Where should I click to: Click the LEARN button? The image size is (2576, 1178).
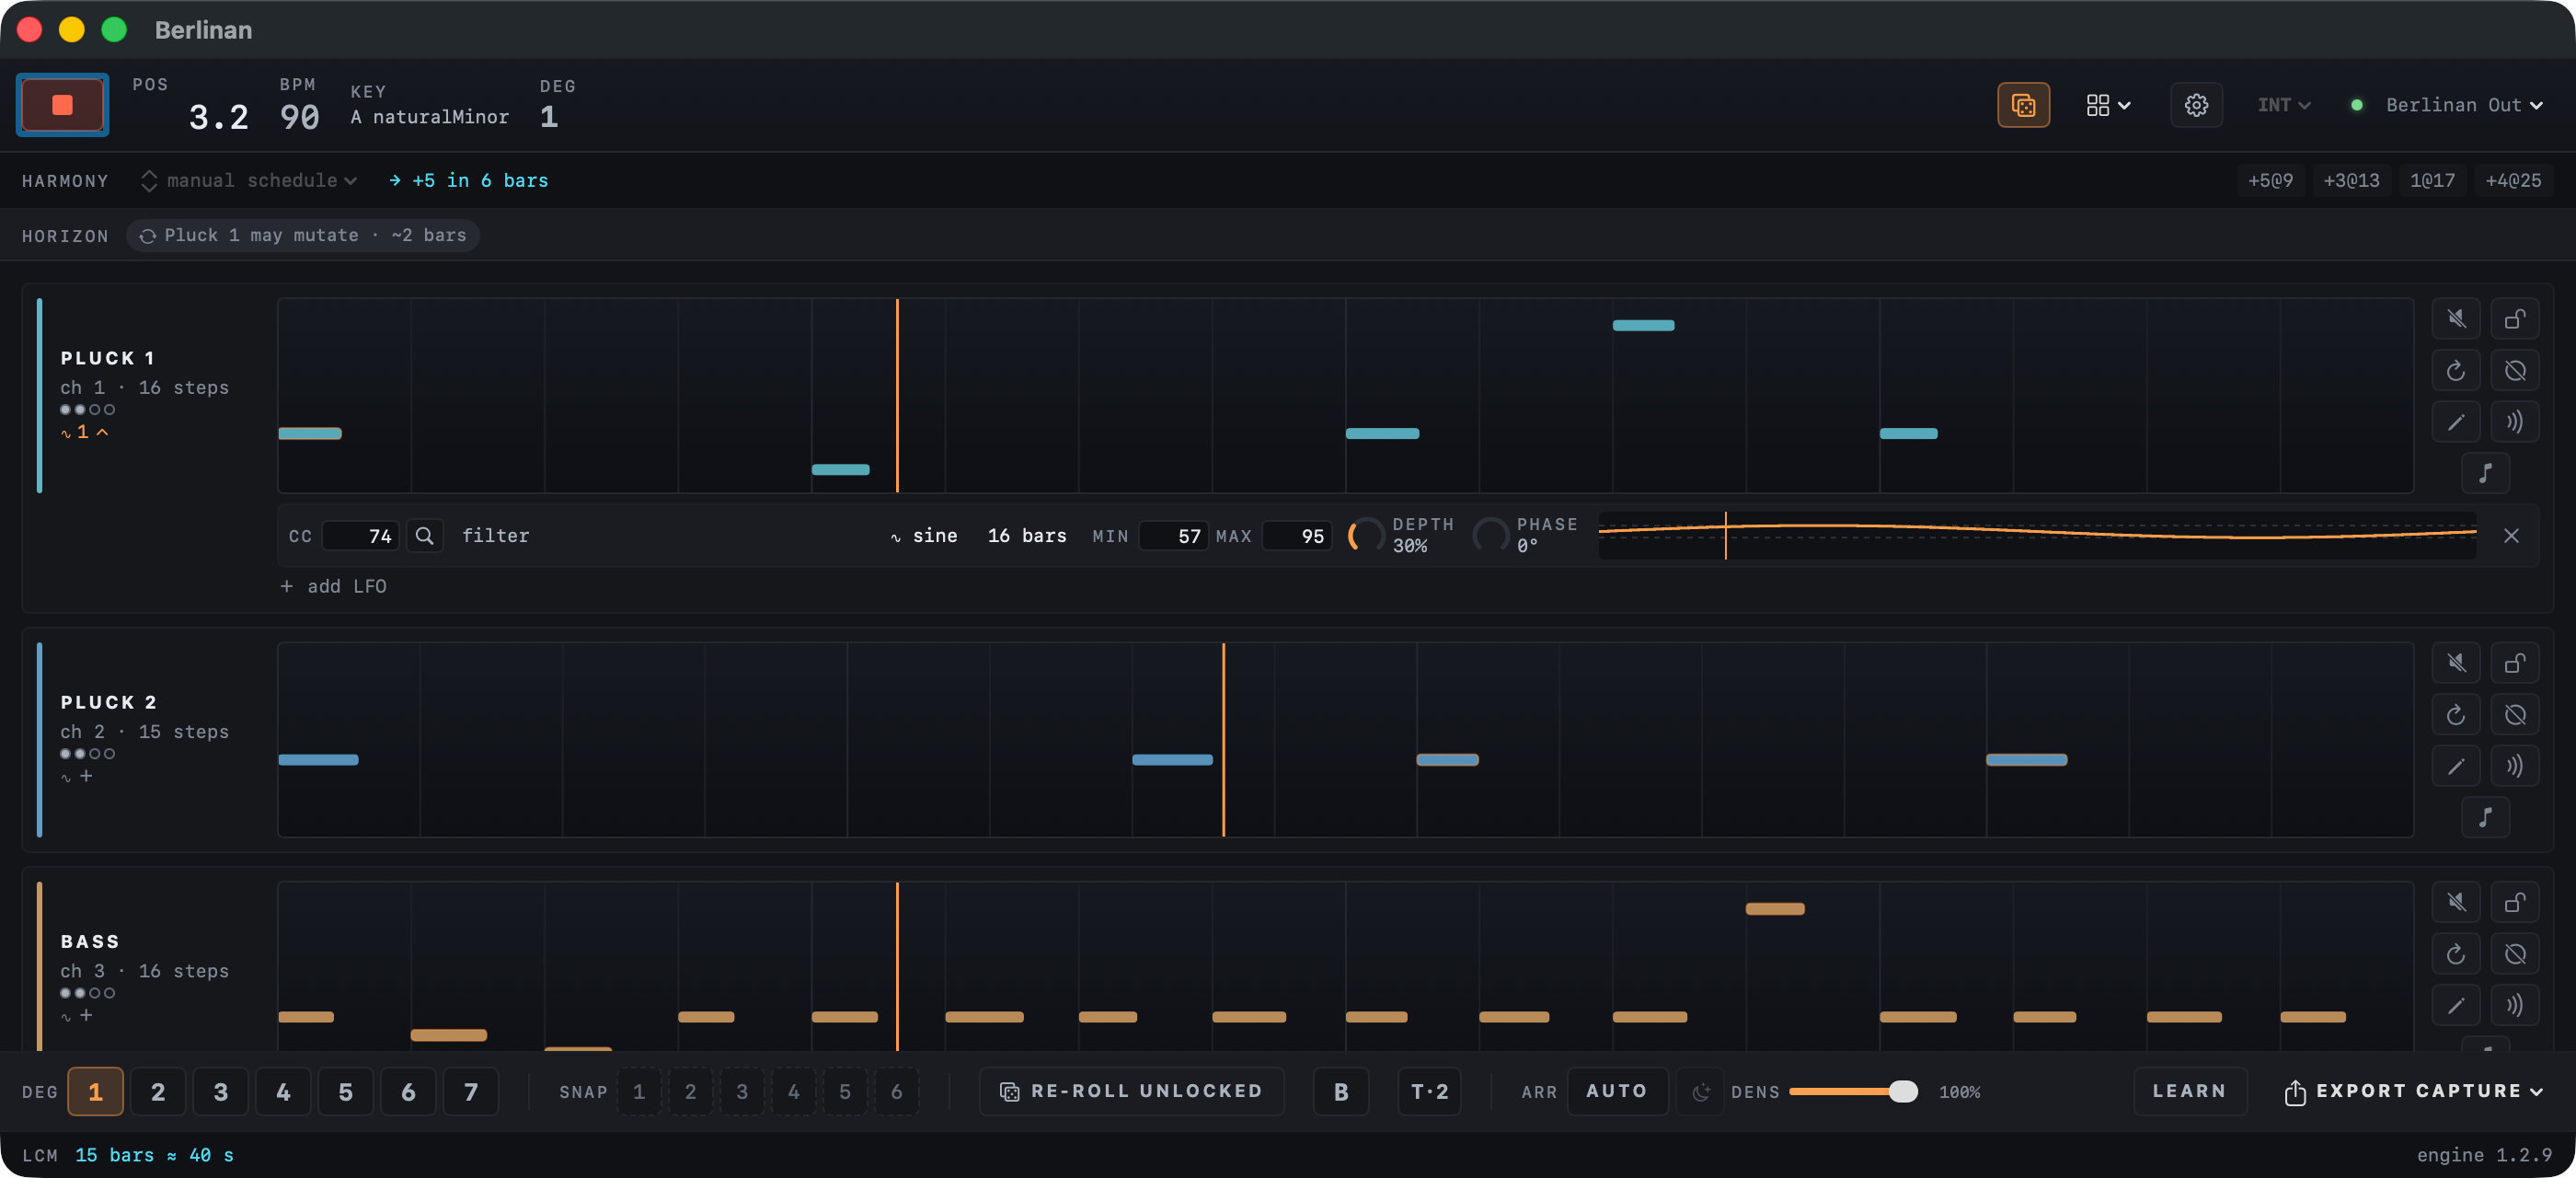click(2189, 1092)
